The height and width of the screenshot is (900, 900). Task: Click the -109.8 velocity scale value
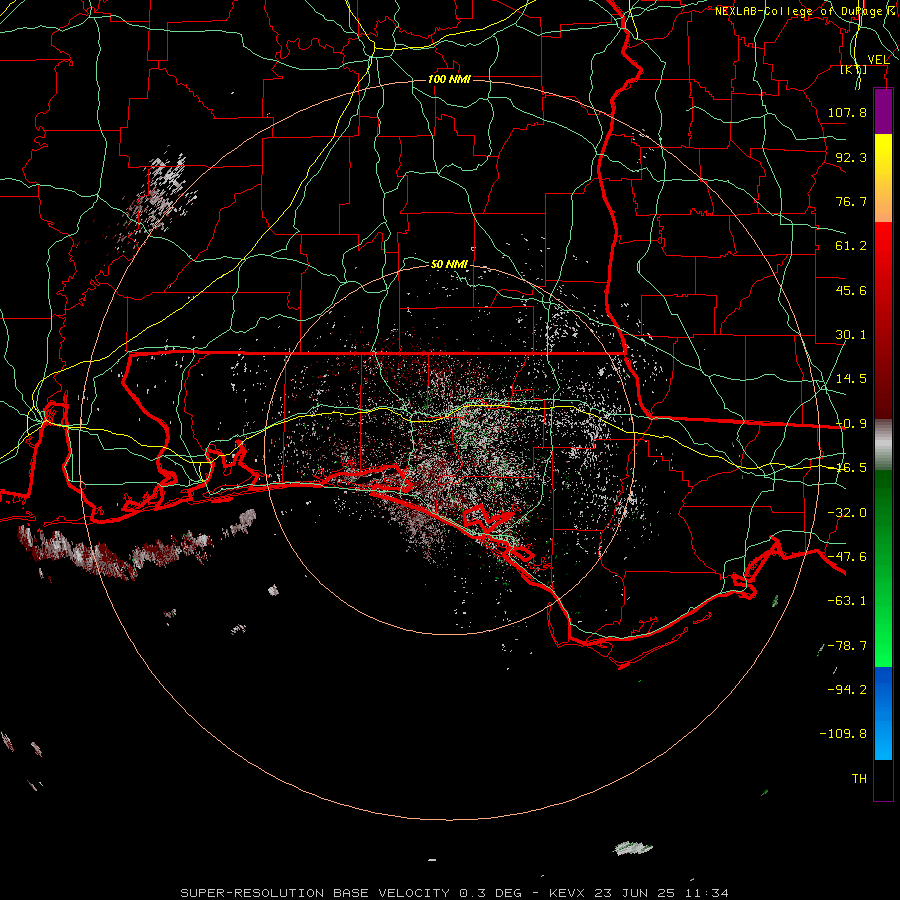[x=843, y=734]
